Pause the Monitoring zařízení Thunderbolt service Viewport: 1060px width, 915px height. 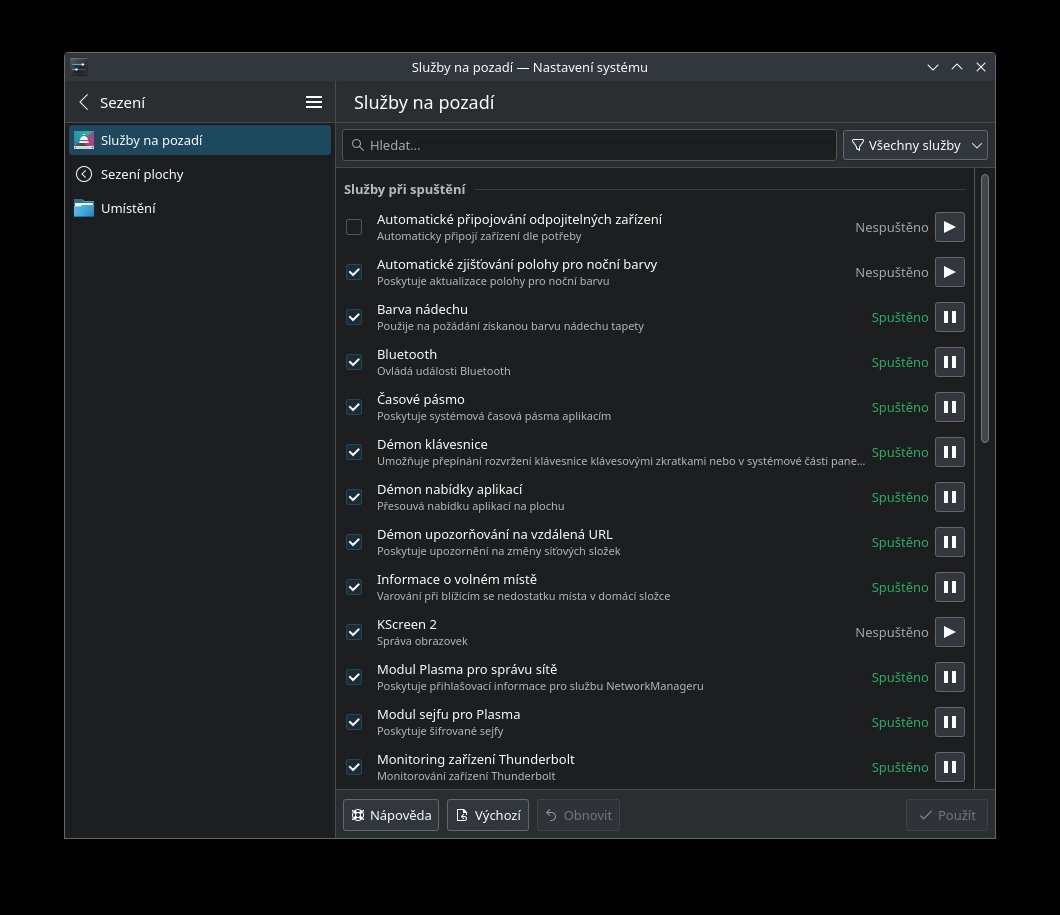tap(949, 767)
